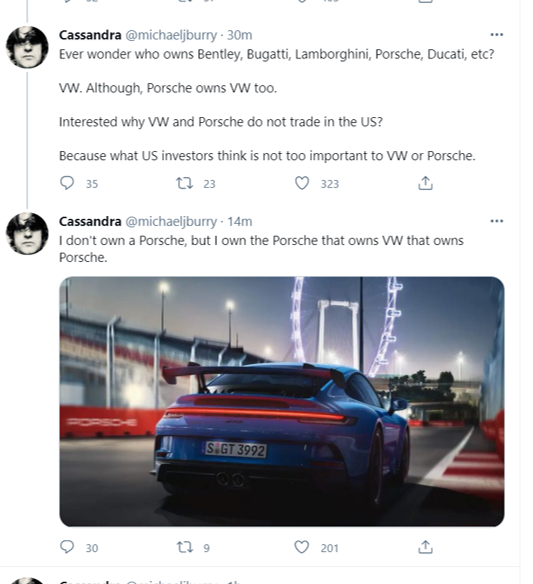Open more options on the 14m tweet
The image size is (533, 584).
tap(496, 221)
